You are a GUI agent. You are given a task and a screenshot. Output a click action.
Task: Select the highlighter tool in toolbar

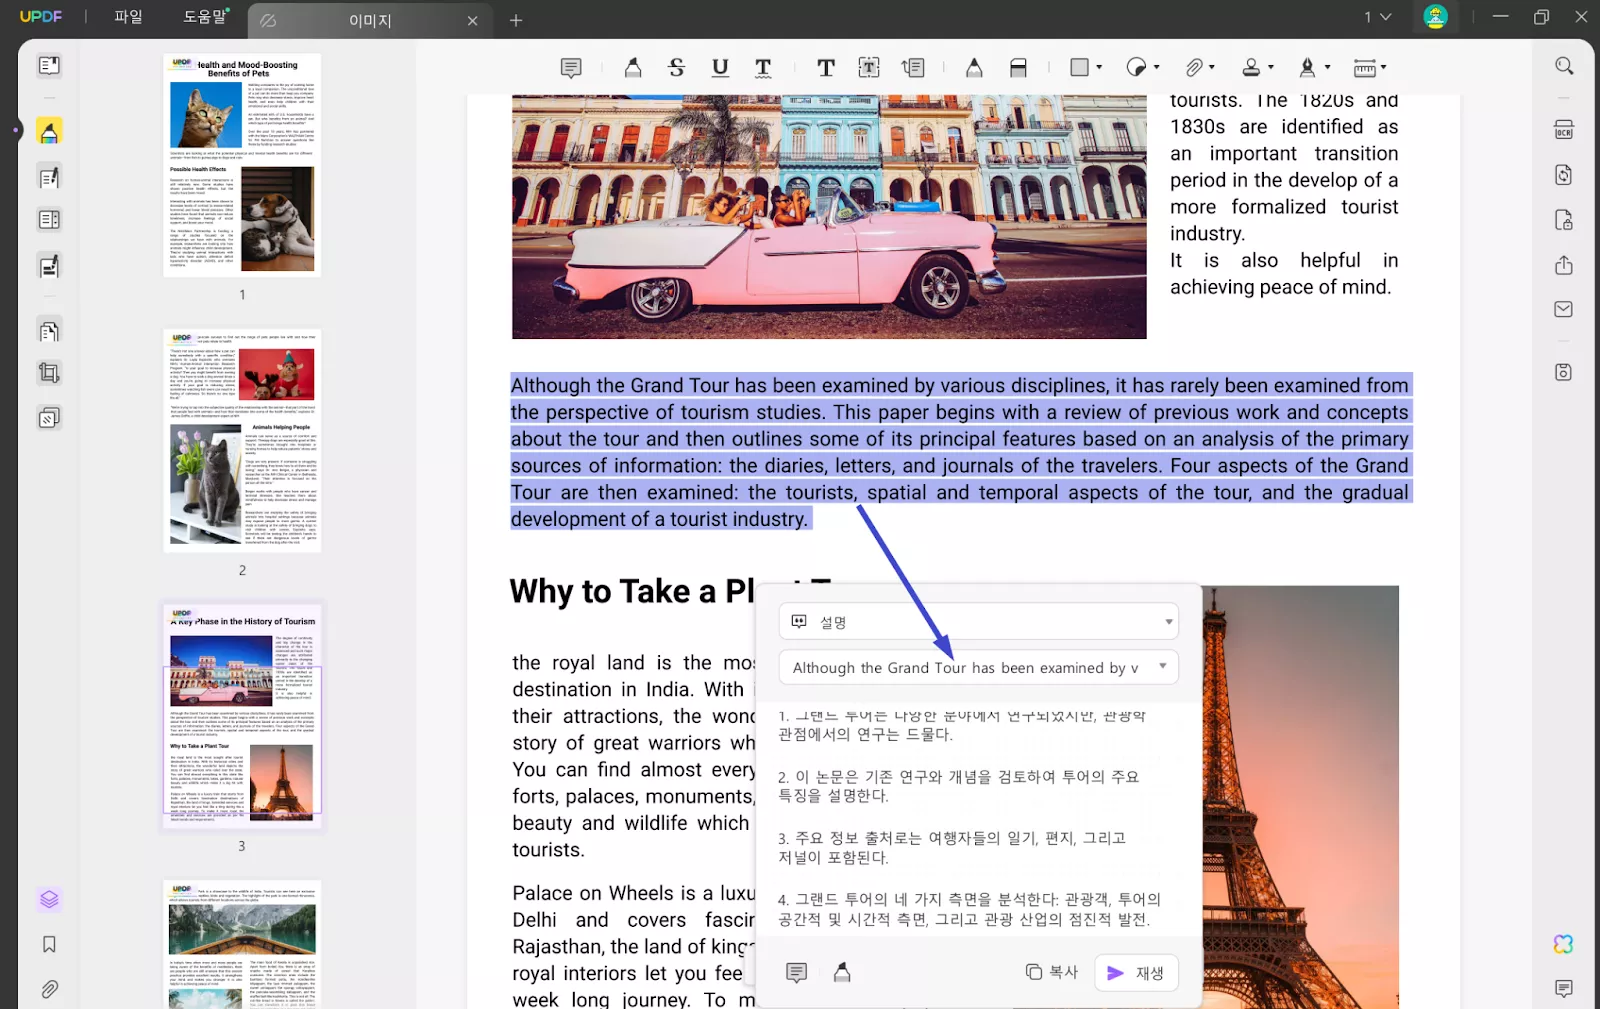tap(633, 67)
